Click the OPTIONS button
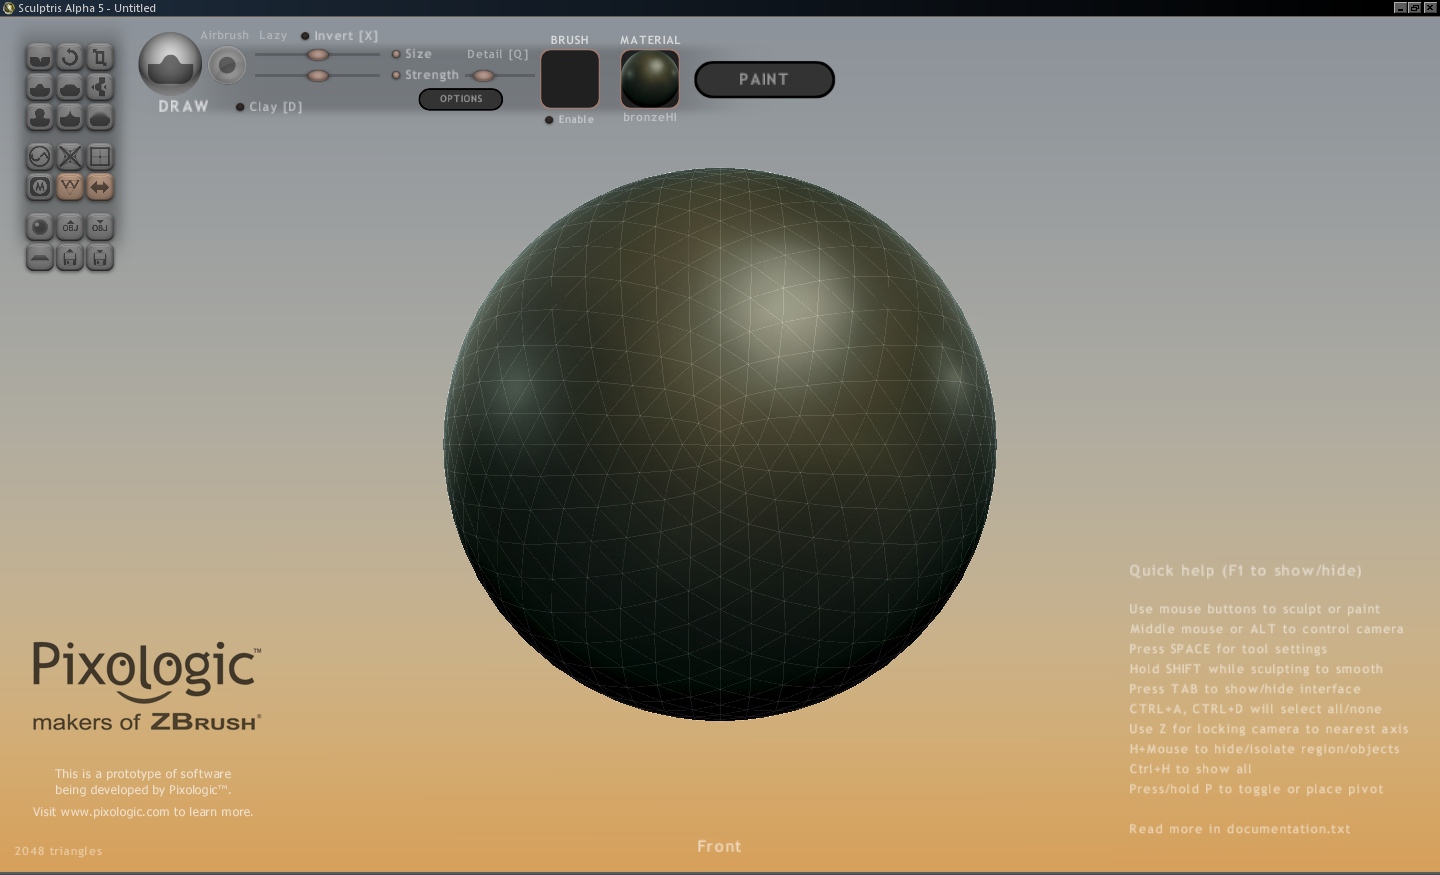Viewport: 1440px width, 875px height. (x=460, y=99)
